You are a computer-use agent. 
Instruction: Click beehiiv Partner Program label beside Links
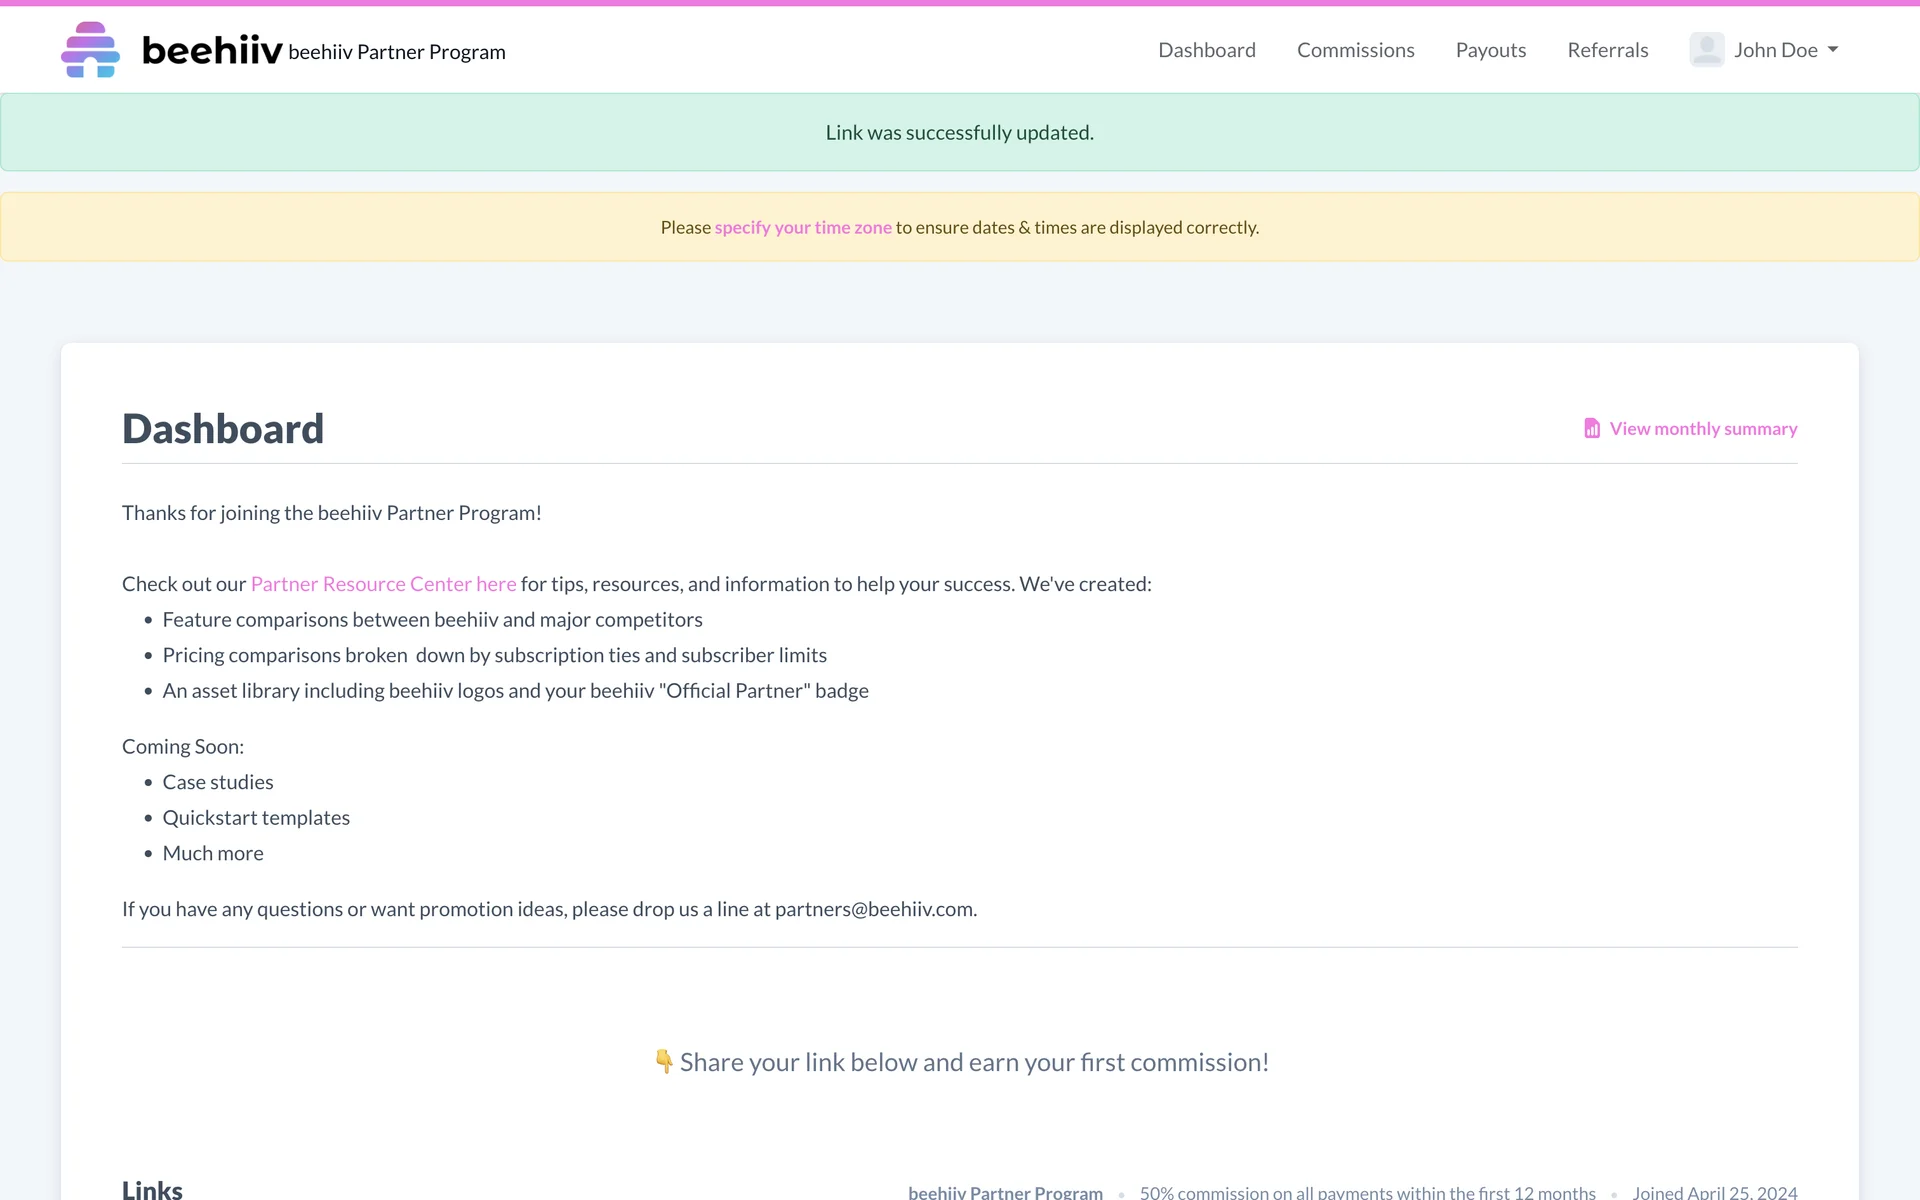(1005, 1192)
